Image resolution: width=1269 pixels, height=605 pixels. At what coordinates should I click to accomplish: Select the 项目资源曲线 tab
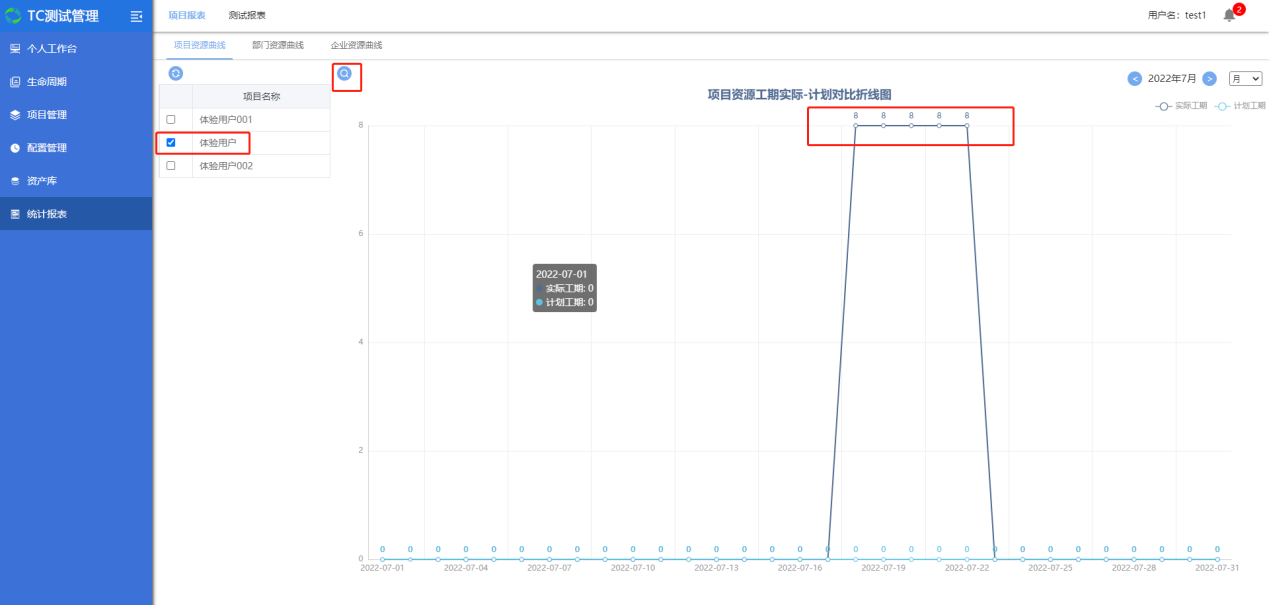point(199,45)
